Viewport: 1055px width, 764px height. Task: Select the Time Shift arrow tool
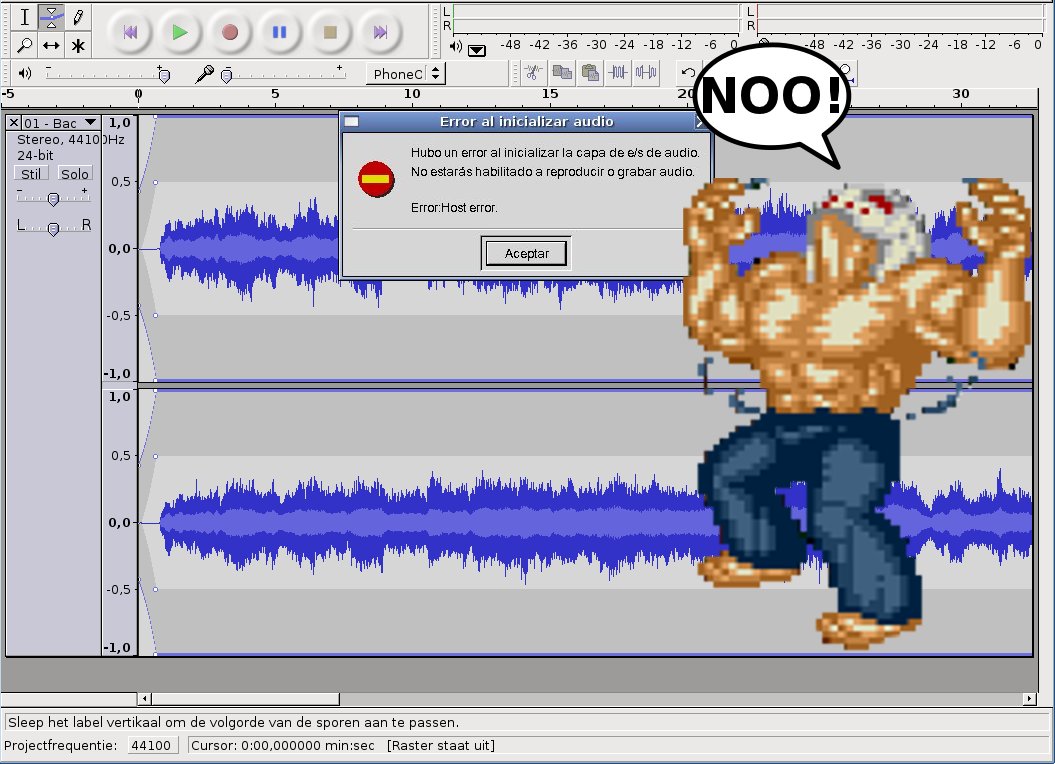tap(51, 45)
